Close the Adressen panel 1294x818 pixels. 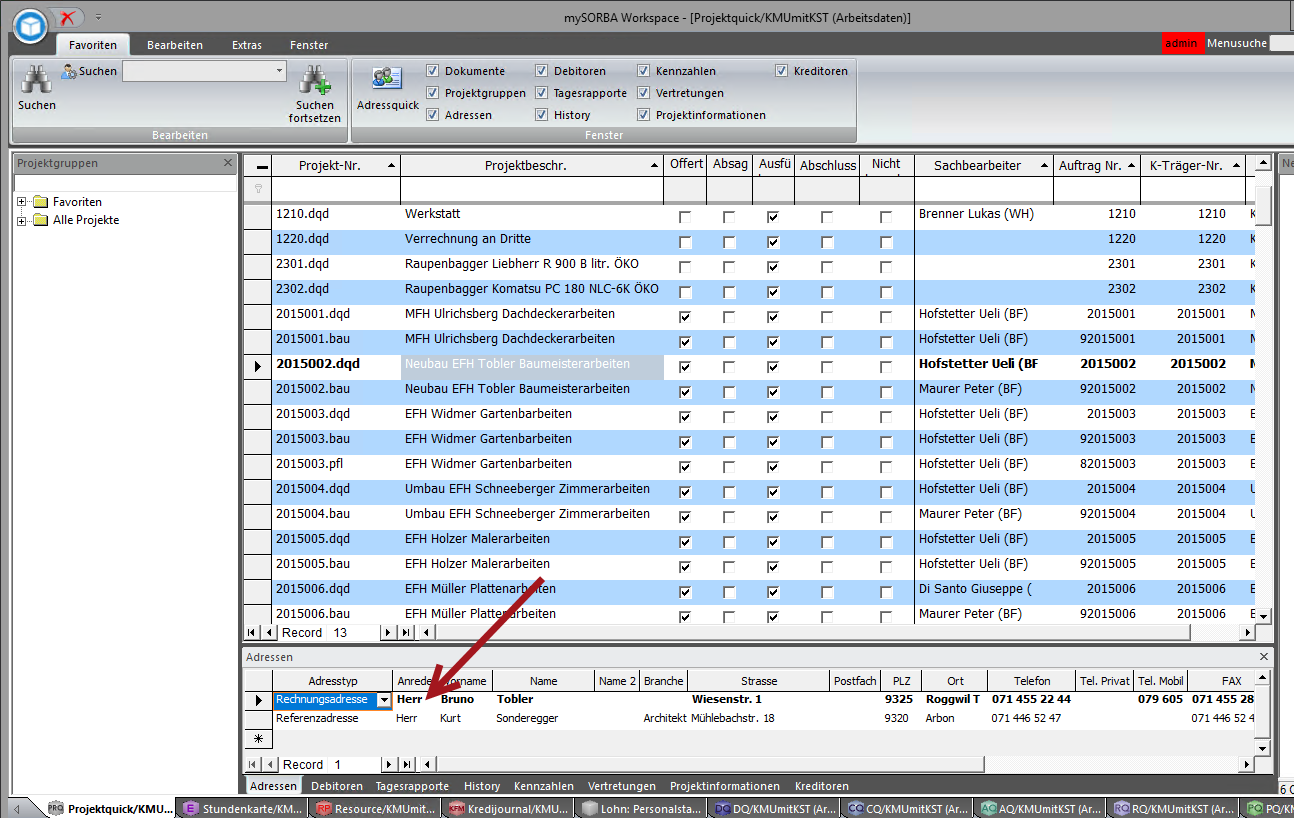[1264, 657]
